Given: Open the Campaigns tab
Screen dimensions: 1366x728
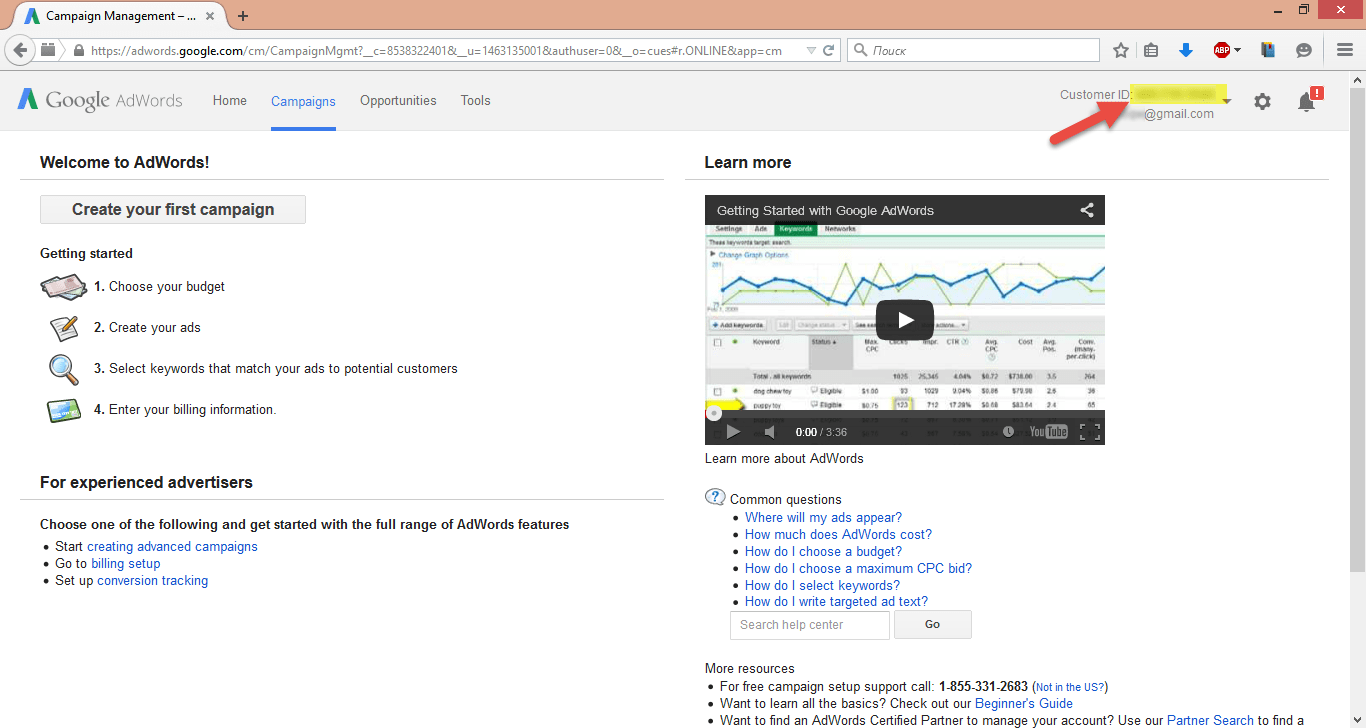Looking at the screenshot, I should coord(303,101).
